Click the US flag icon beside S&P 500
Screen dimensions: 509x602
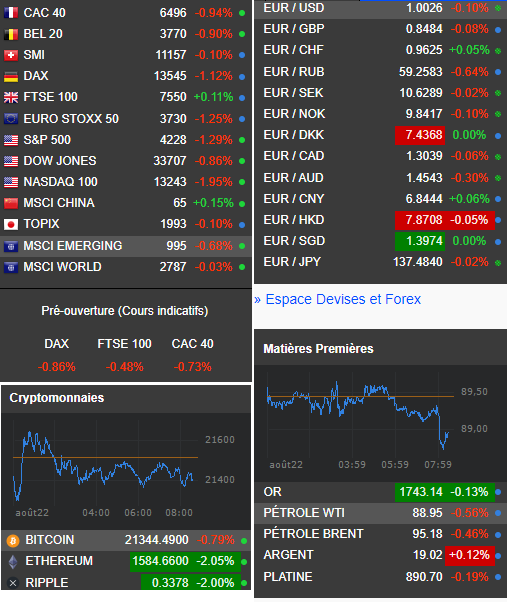coord(11,140)
